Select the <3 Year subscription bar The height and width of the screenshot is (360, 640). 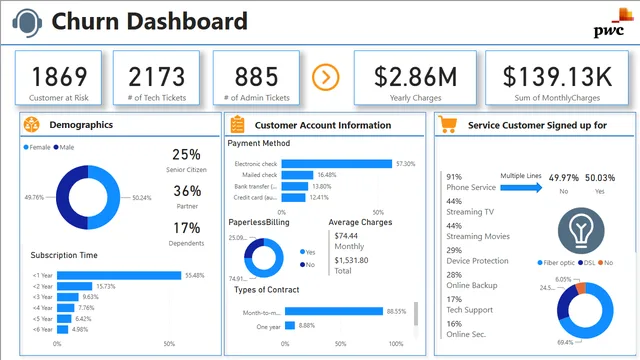pos(68,297)
